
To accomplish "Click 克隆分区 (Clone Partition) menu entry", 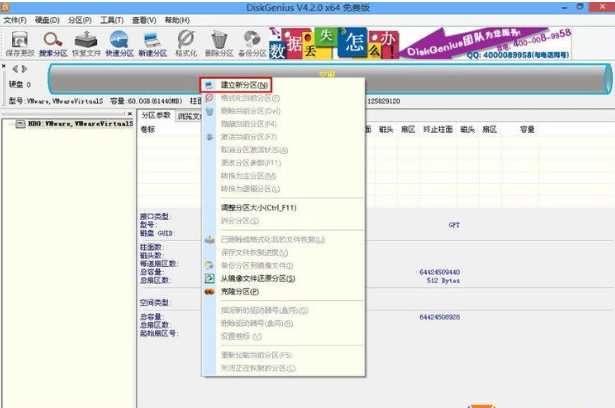I will pos(238,292).
